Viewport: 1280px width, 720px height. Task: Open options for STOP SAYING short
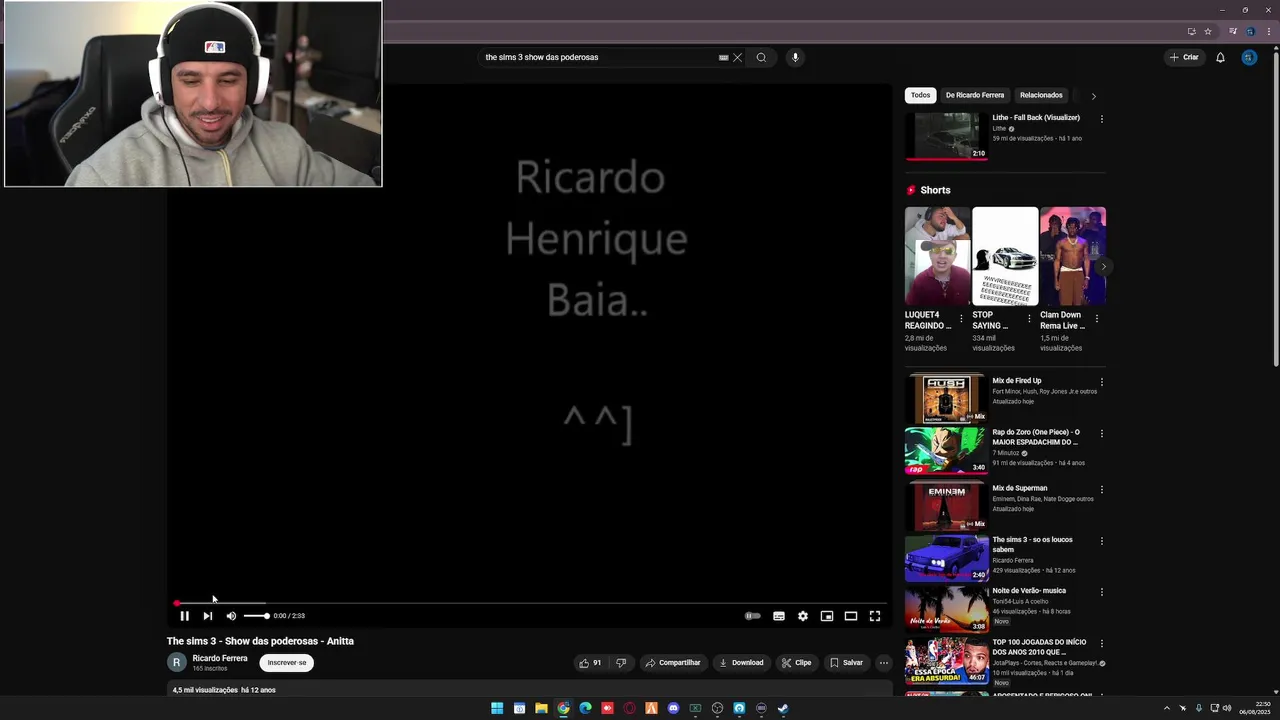[x=1029, y=319]
